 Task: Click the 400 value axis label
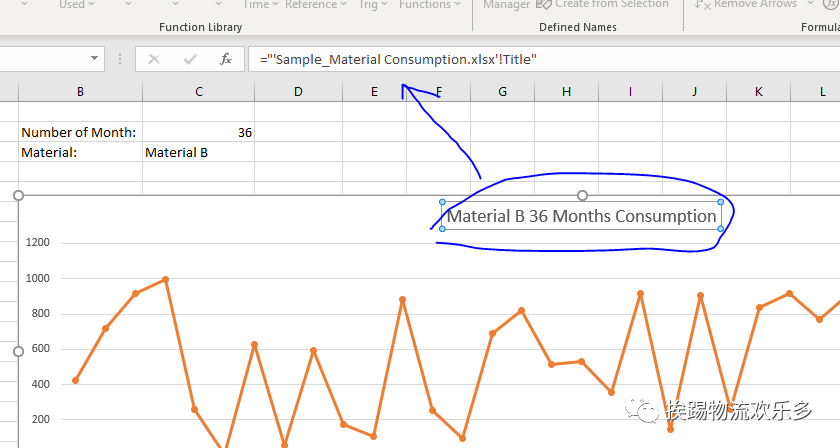(41, 384)
